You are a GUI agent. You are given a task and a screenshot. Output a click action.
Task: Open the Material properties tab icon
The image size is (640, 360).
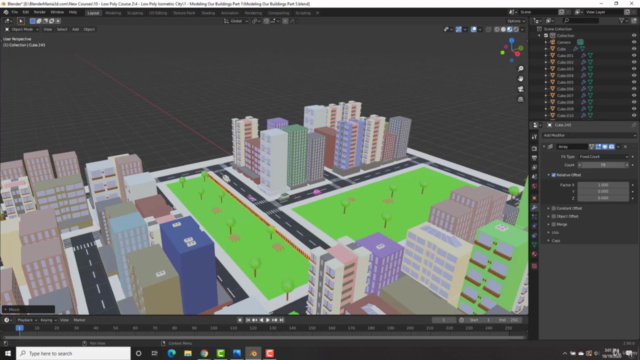pos(534,254)
